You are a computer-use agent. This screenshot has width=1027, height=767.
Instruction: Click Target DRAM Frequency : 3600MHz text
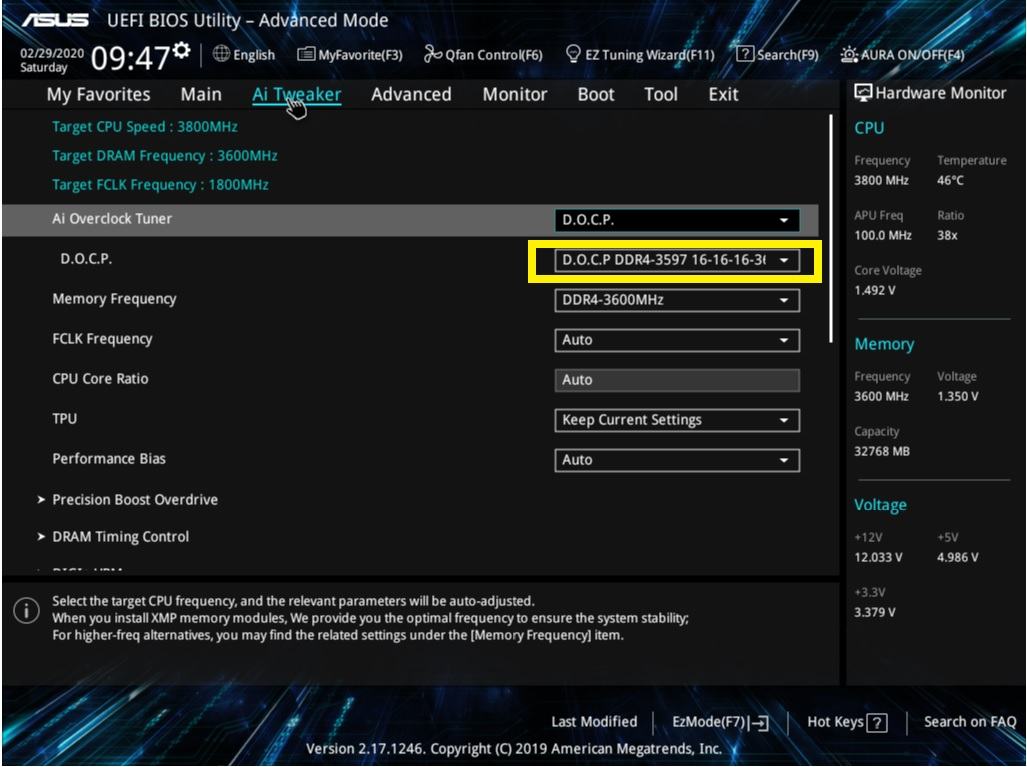point(164,156)
